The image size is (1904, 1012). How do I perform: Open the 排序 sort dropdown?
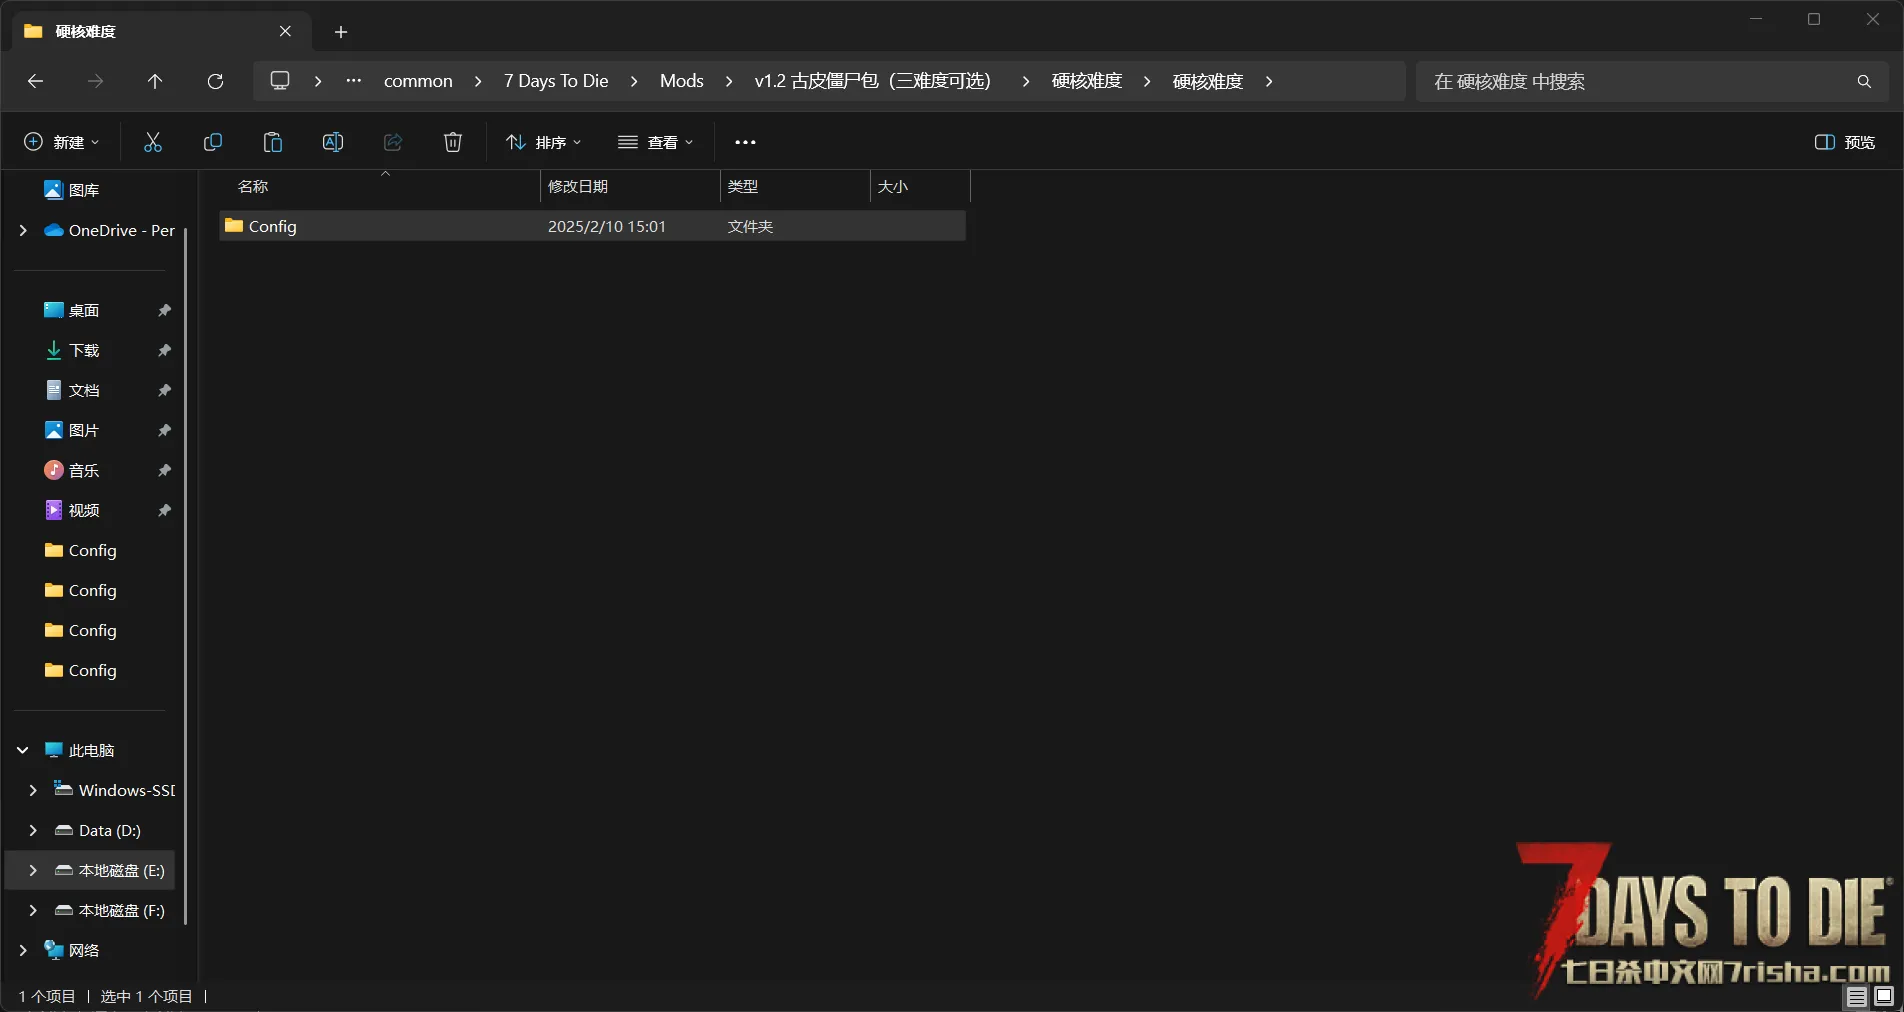pyautogui.click(x=544, y=142)
